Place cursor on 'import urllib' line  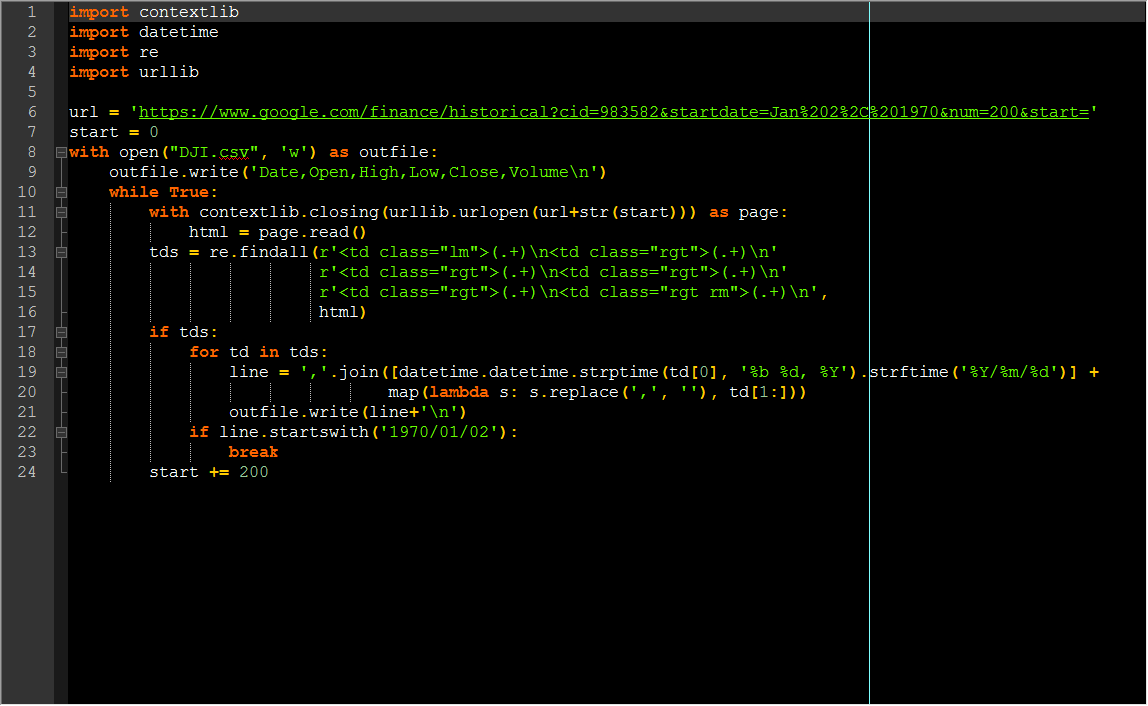pos(134,73)
